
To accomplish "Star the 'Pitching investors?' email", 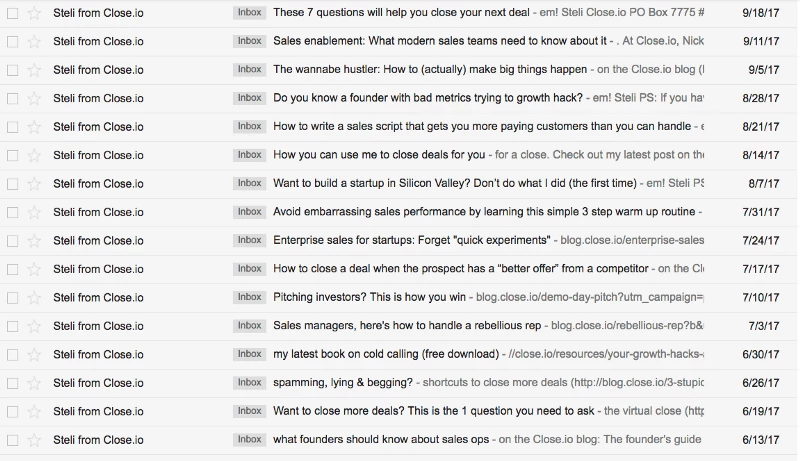I will 35,297.
